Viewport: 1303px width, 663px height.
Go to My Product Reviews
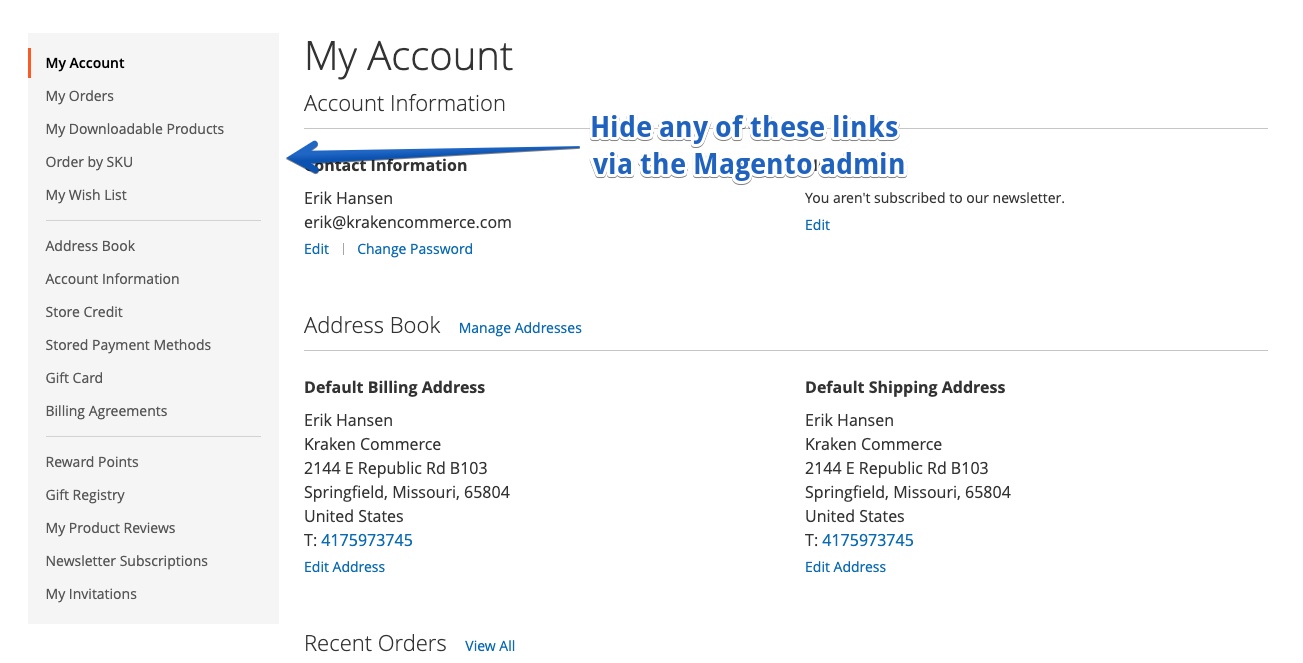(x=110, y=528)
